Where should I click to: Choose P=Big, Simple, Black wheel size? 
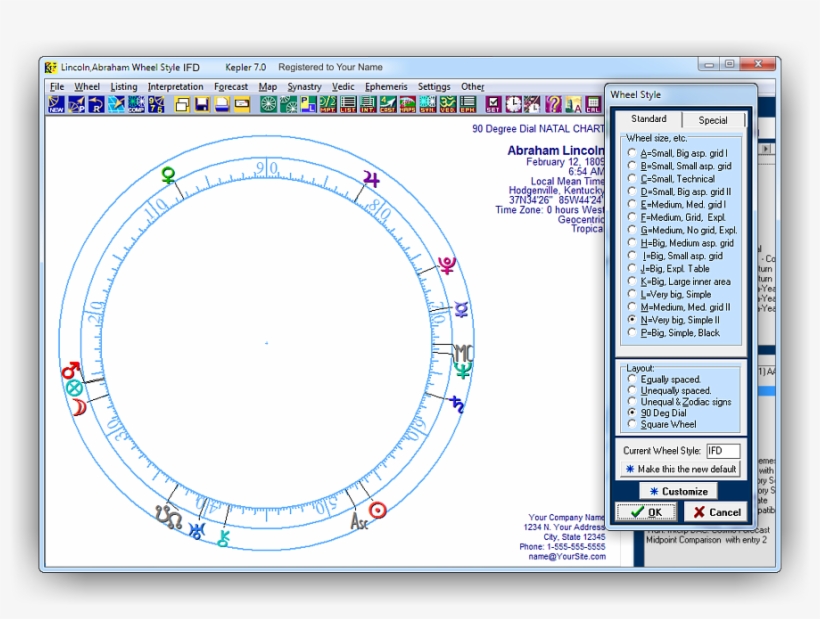coord(631,333)
